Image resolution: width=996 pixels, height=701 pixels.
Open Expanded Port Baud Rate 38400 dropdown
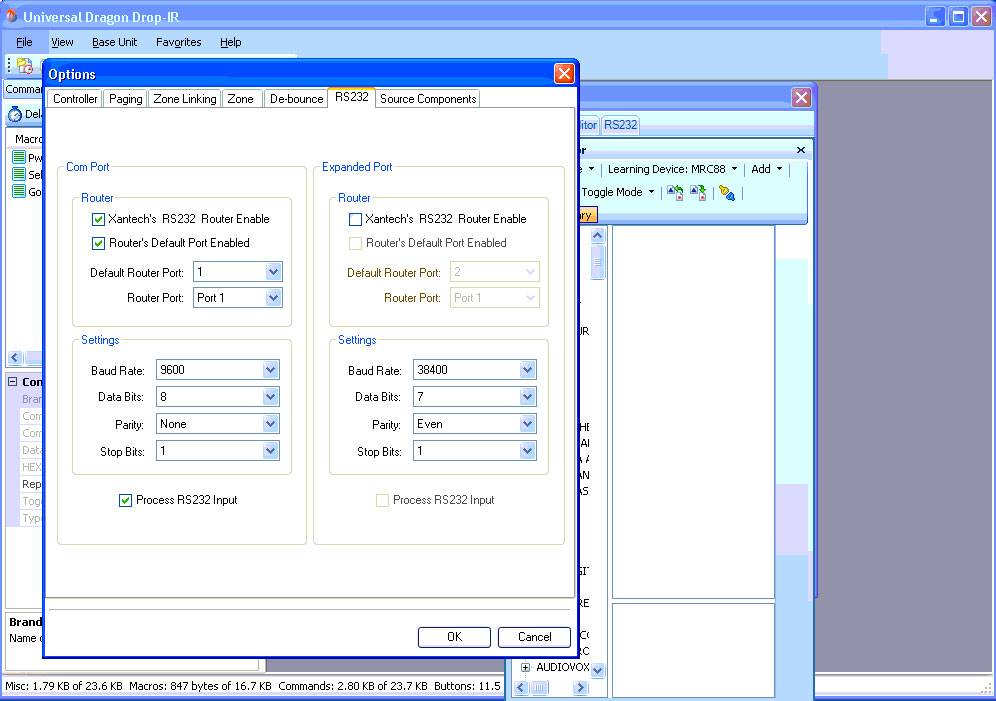click(527, 370)
